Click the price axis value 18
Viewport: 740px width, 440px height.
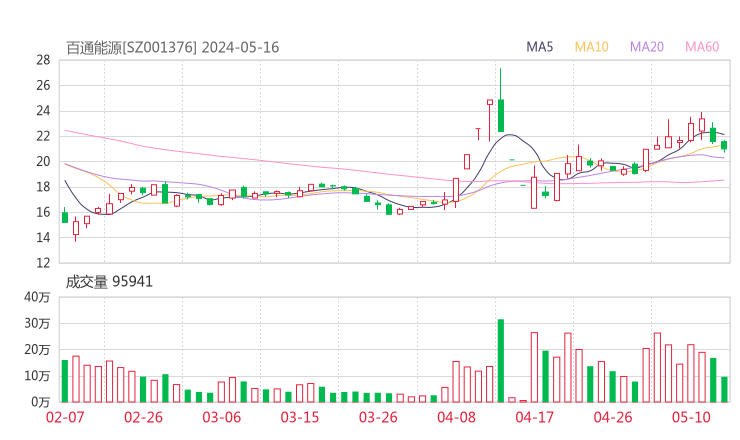click(x=43, y=187)
